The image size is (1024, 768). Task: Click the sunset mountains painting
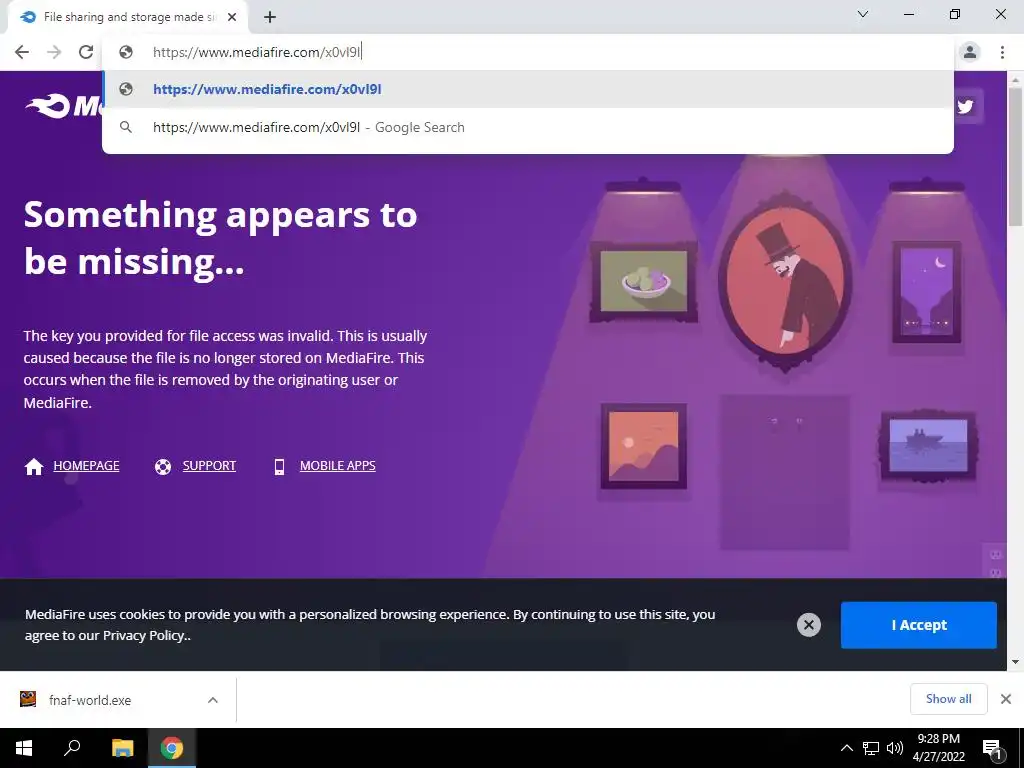644,446
